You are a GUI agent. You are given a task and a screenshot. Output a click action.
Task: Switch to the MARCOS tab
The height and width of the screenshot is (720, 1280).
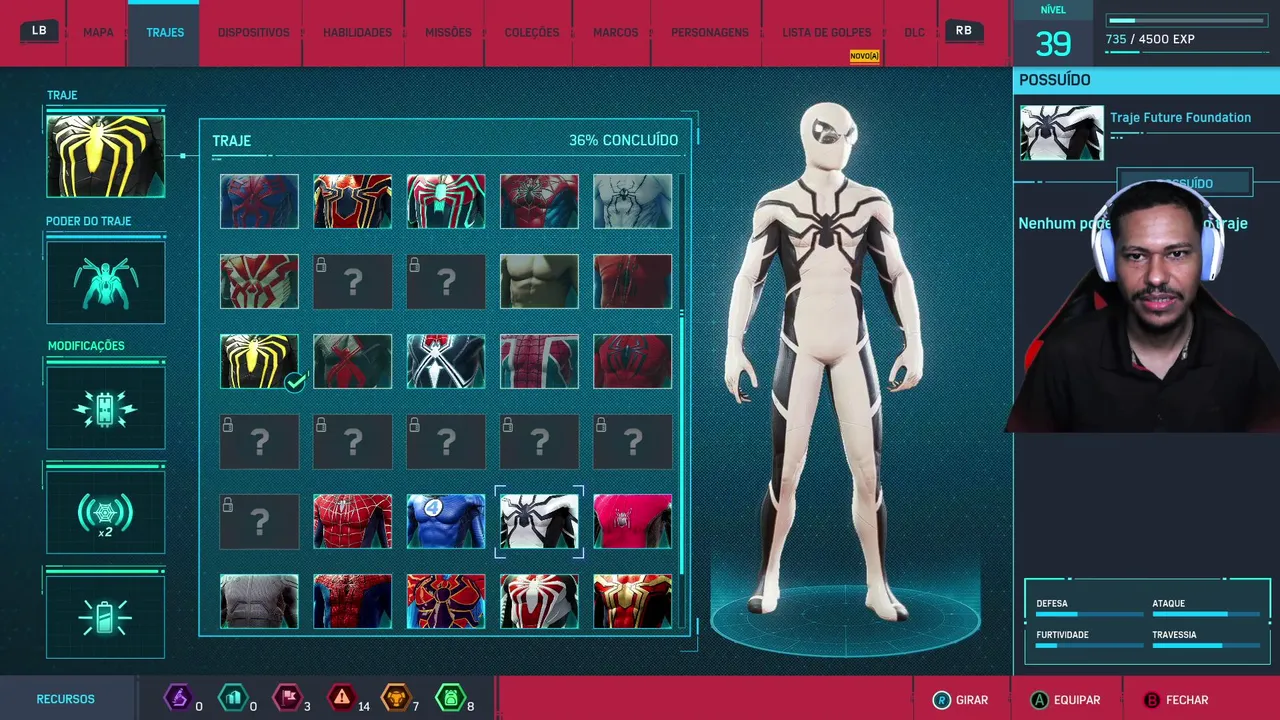click(615, 32)
